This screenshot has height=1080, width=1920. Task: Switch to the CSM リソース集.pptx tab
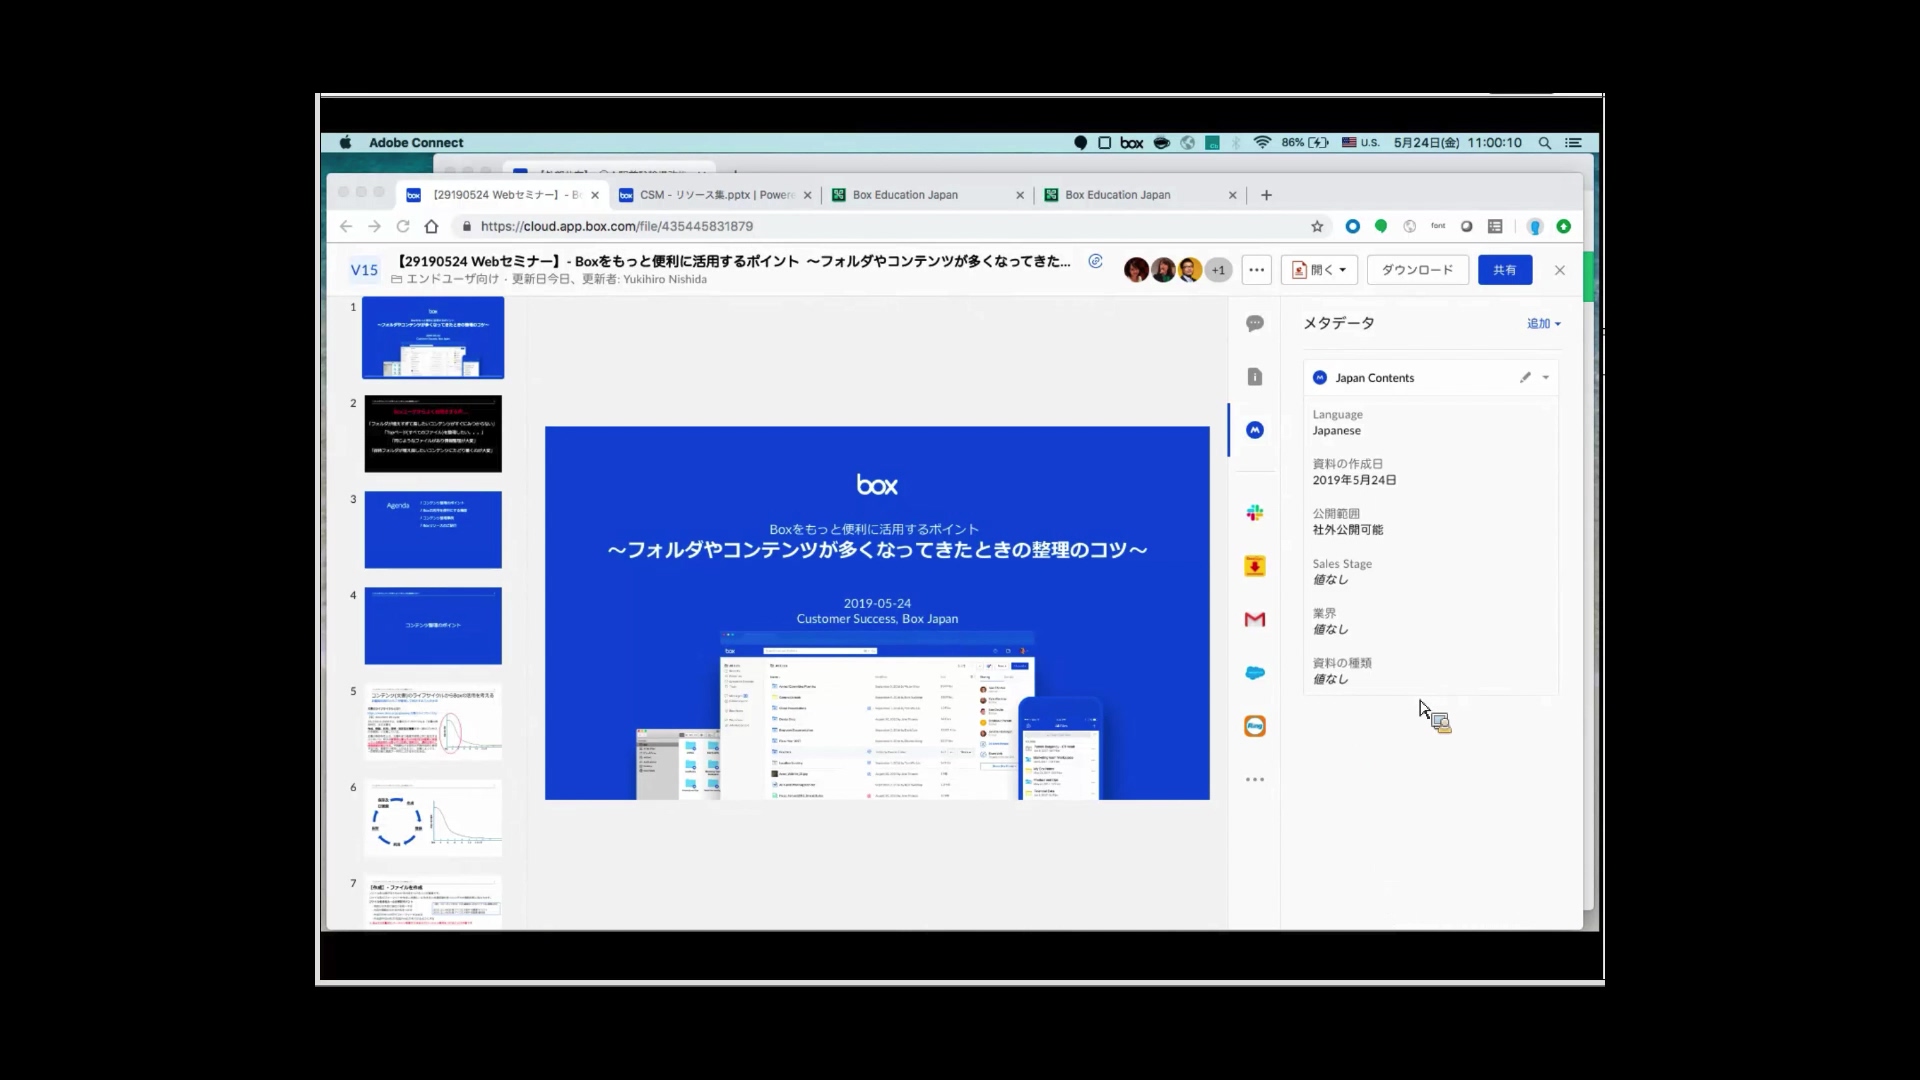(712, 195)
